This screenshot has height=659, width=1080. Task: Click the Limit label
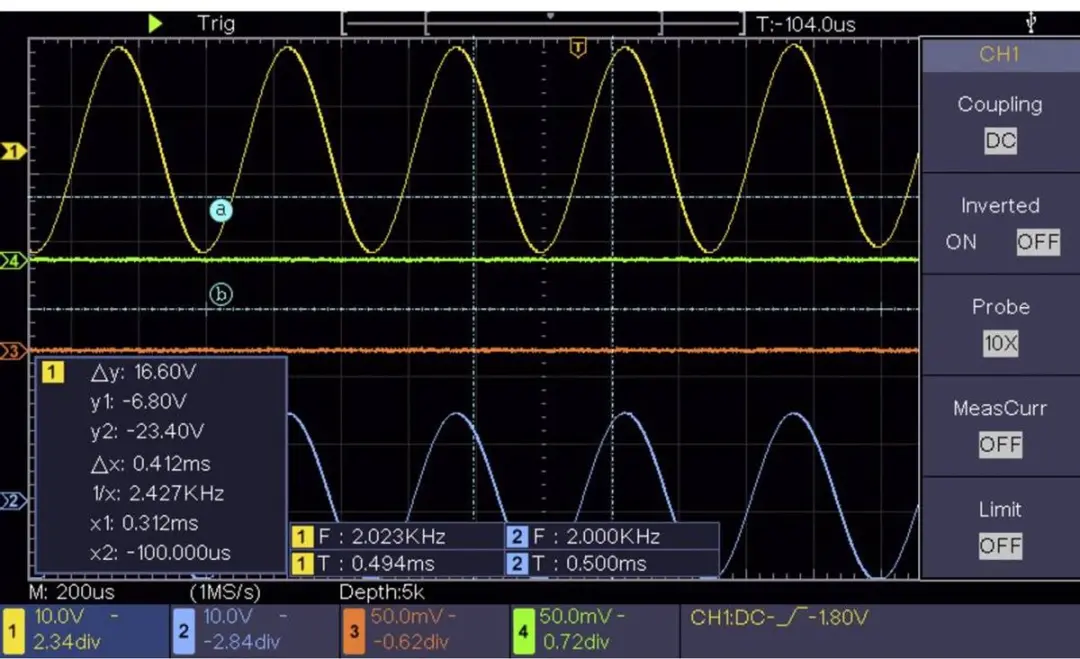(x=1000, y=510)
